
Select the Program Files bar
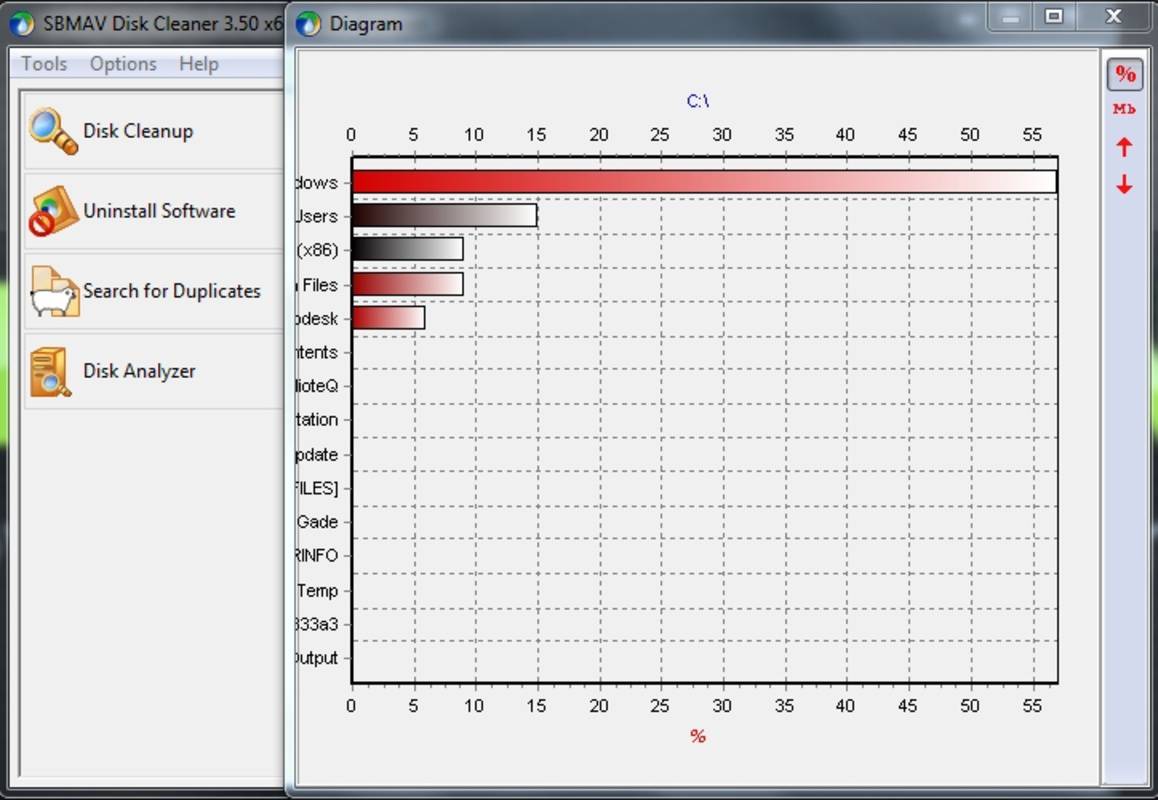[x=408, y=284]
